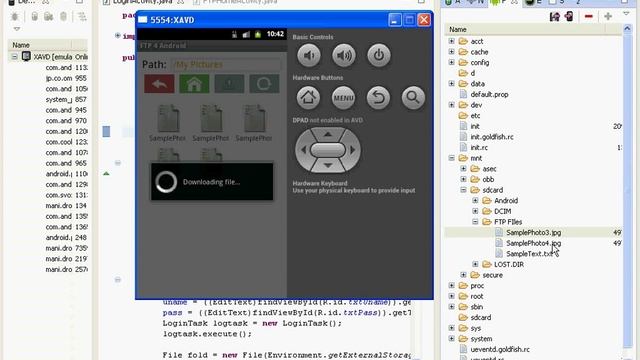Screen dimensions: 640x360
Task: Select the default.prop file
Action: [489, 94]
